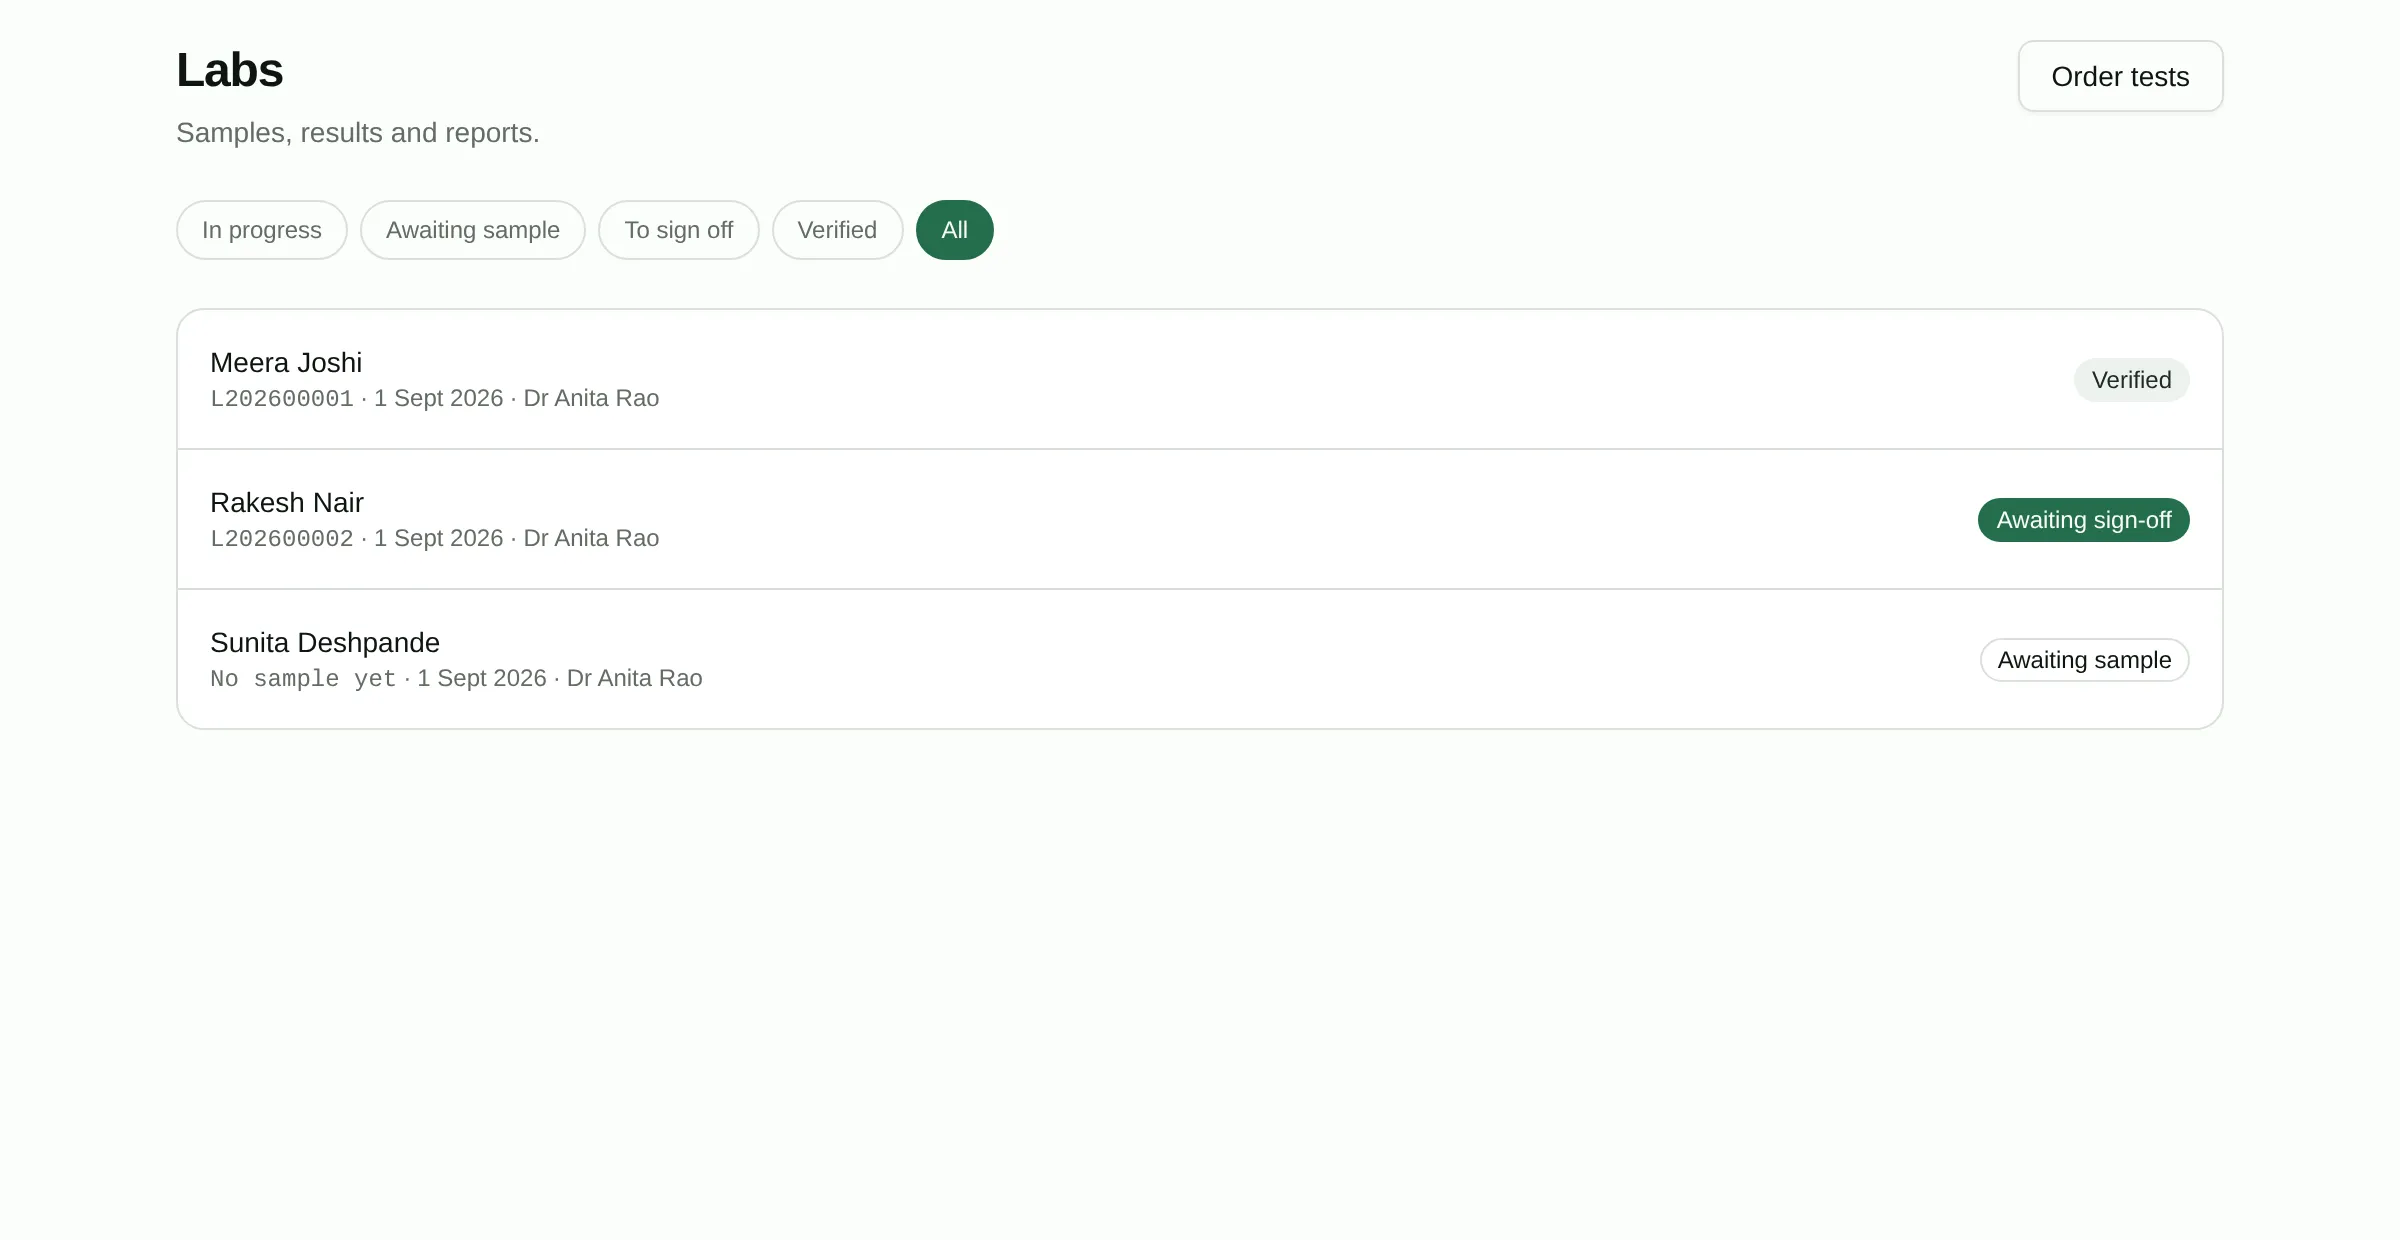Select the All filter chip

pos(955,230)
